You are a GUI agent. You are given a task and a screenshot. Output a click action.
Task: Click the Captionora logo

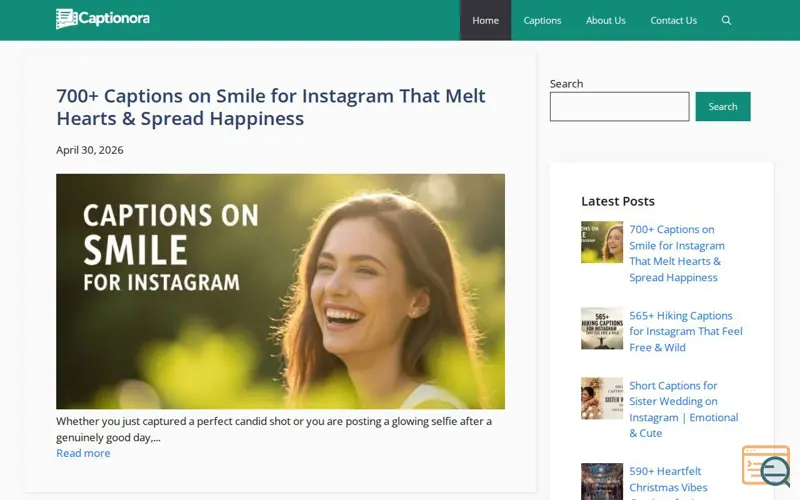click(x=103, y=19)
